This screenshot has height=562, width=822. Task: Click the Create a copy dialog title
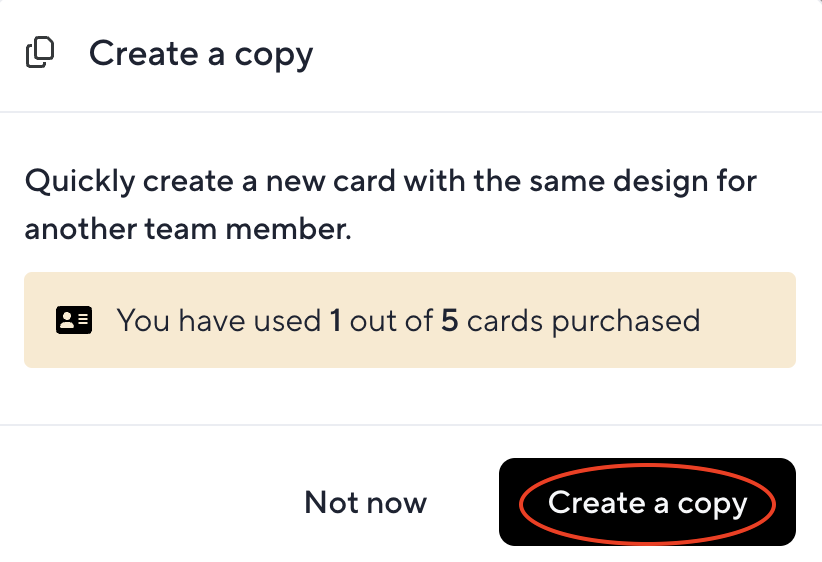(201, 54)
